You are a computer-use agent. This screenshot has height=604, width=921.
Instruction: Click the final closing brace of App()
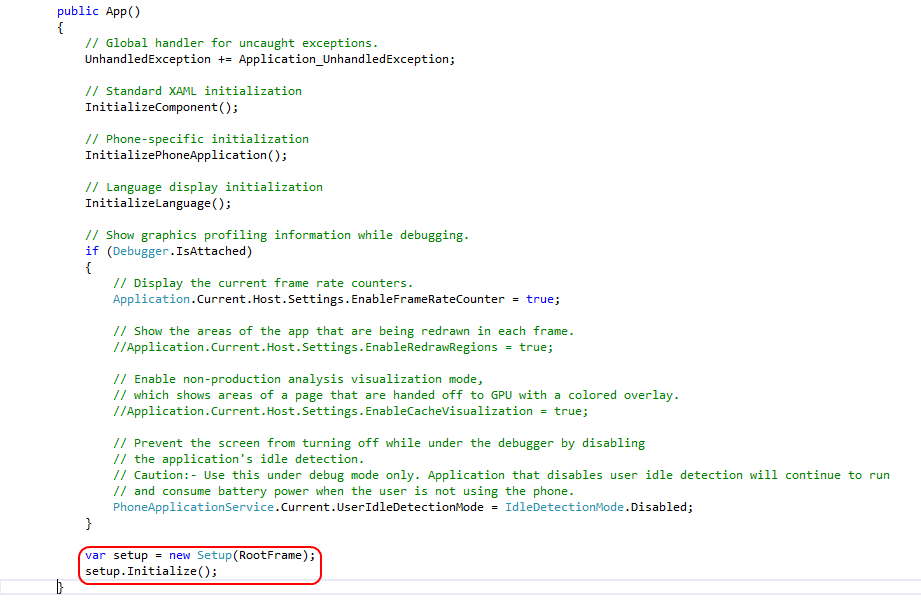[60, 589]
